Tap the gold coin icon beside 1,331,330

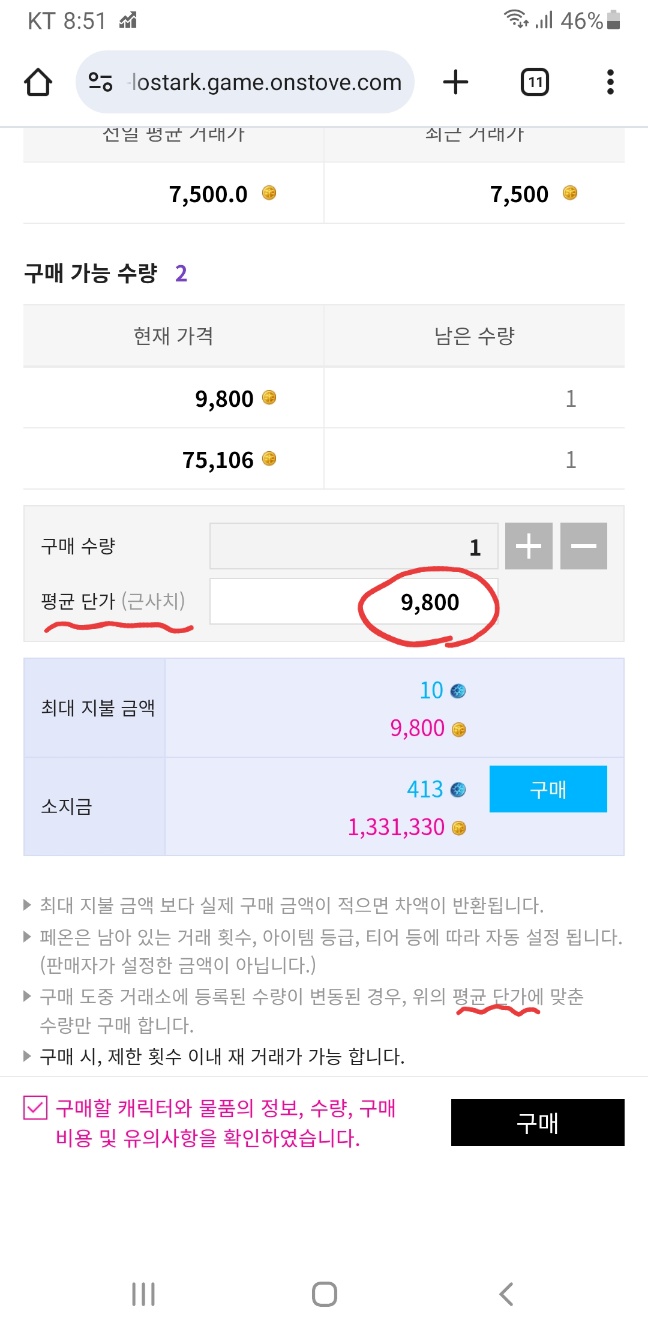[x=459, y=828]
